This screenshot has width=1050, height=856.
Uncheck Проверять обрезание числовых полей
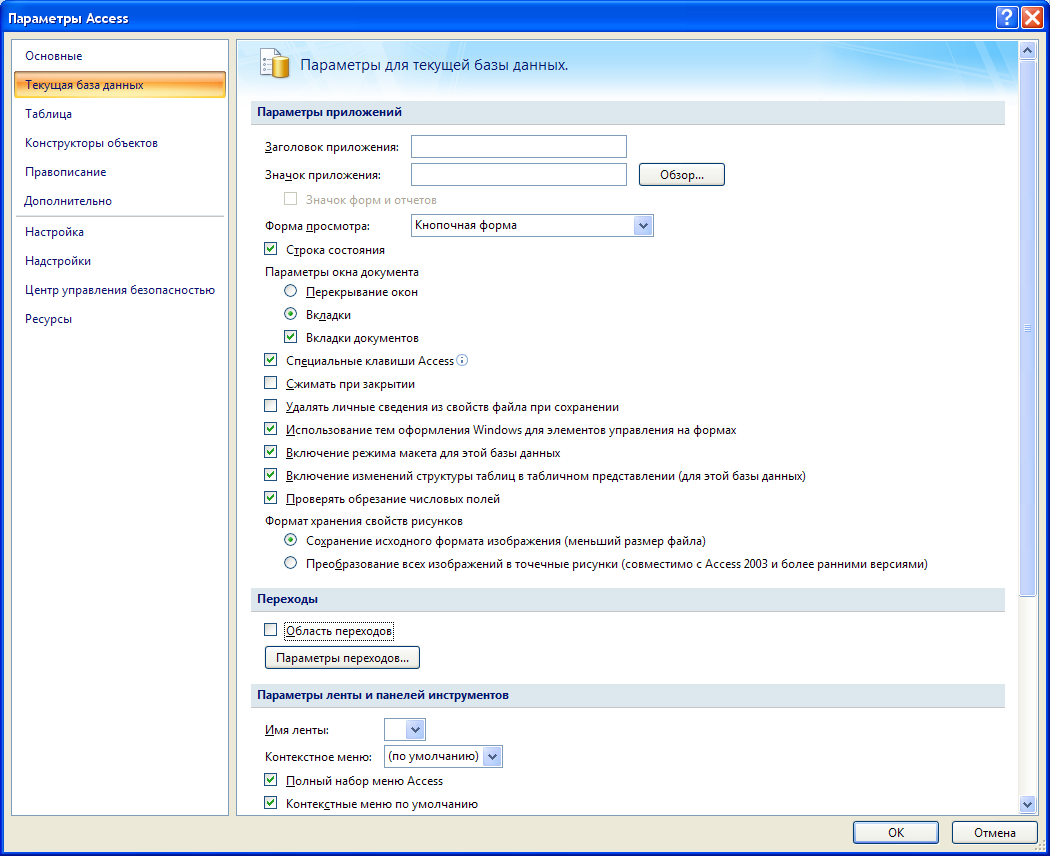coord(271,498)
